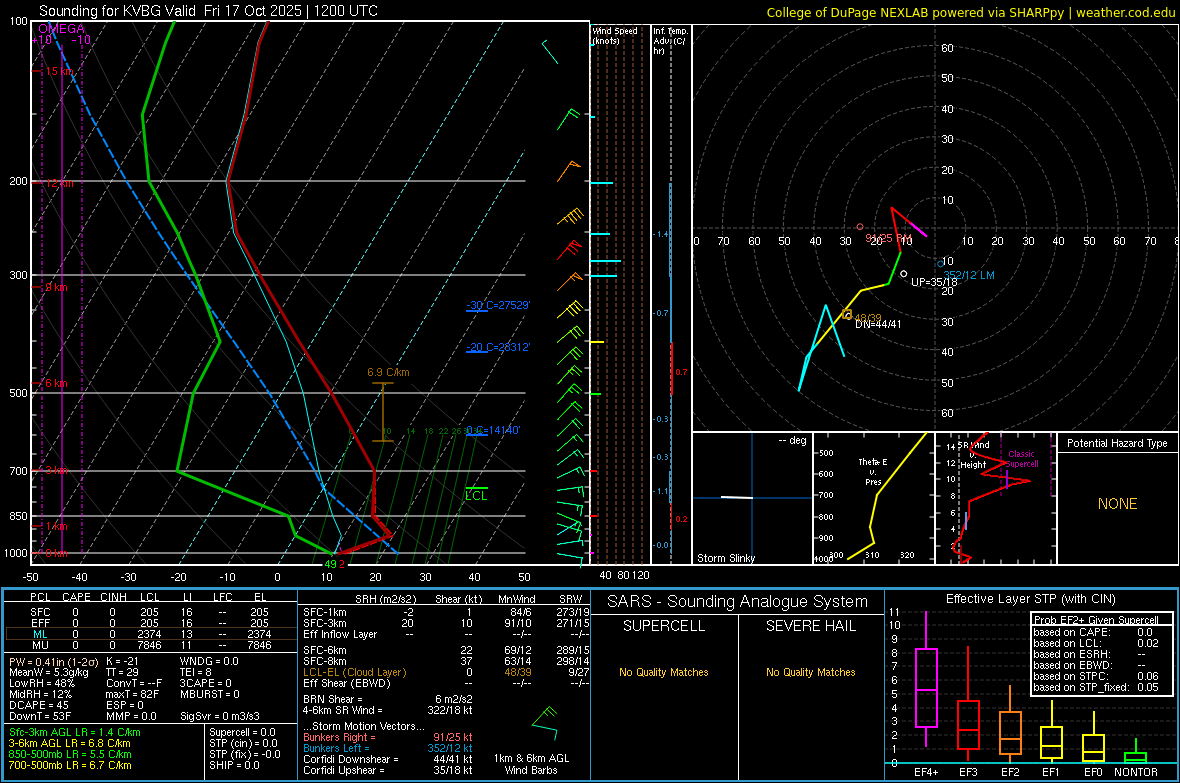1180x783 pixels.
Task: Click the 'Wind Speed (knots)' panel header
Action: tap(615, 35)
